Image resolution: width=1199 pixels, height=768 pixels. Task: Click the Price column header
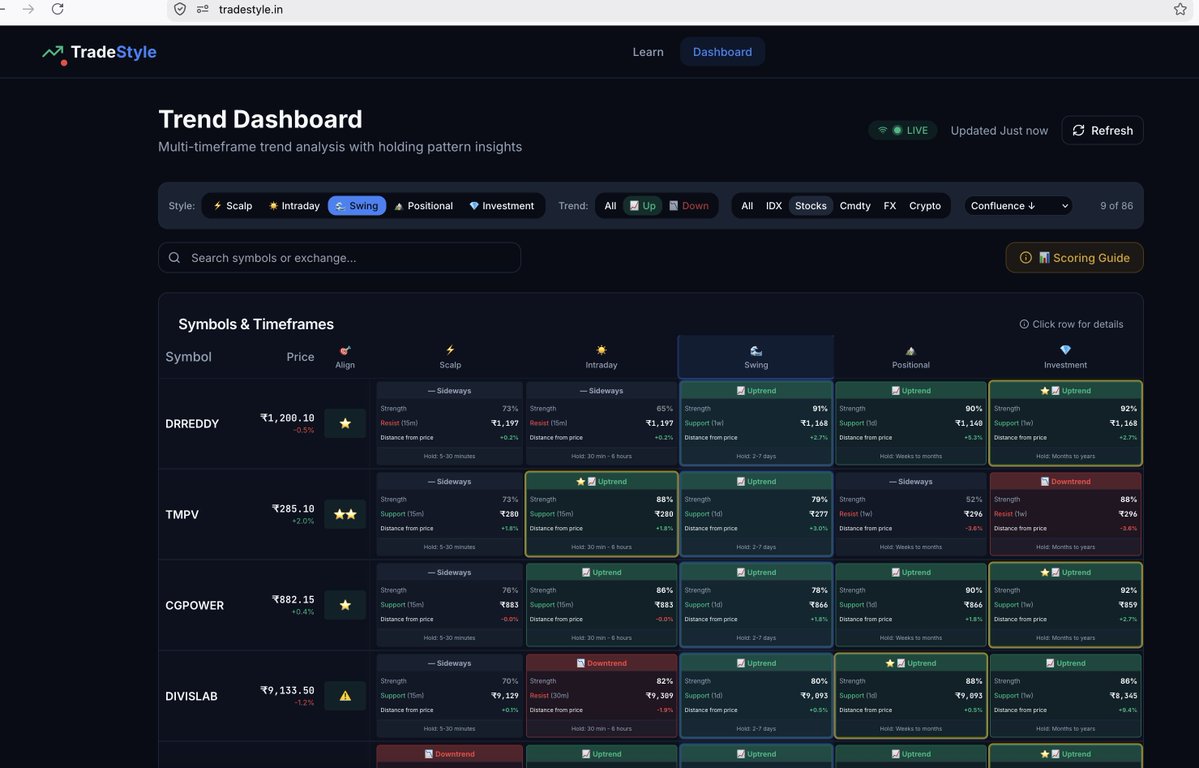[300, 356]
